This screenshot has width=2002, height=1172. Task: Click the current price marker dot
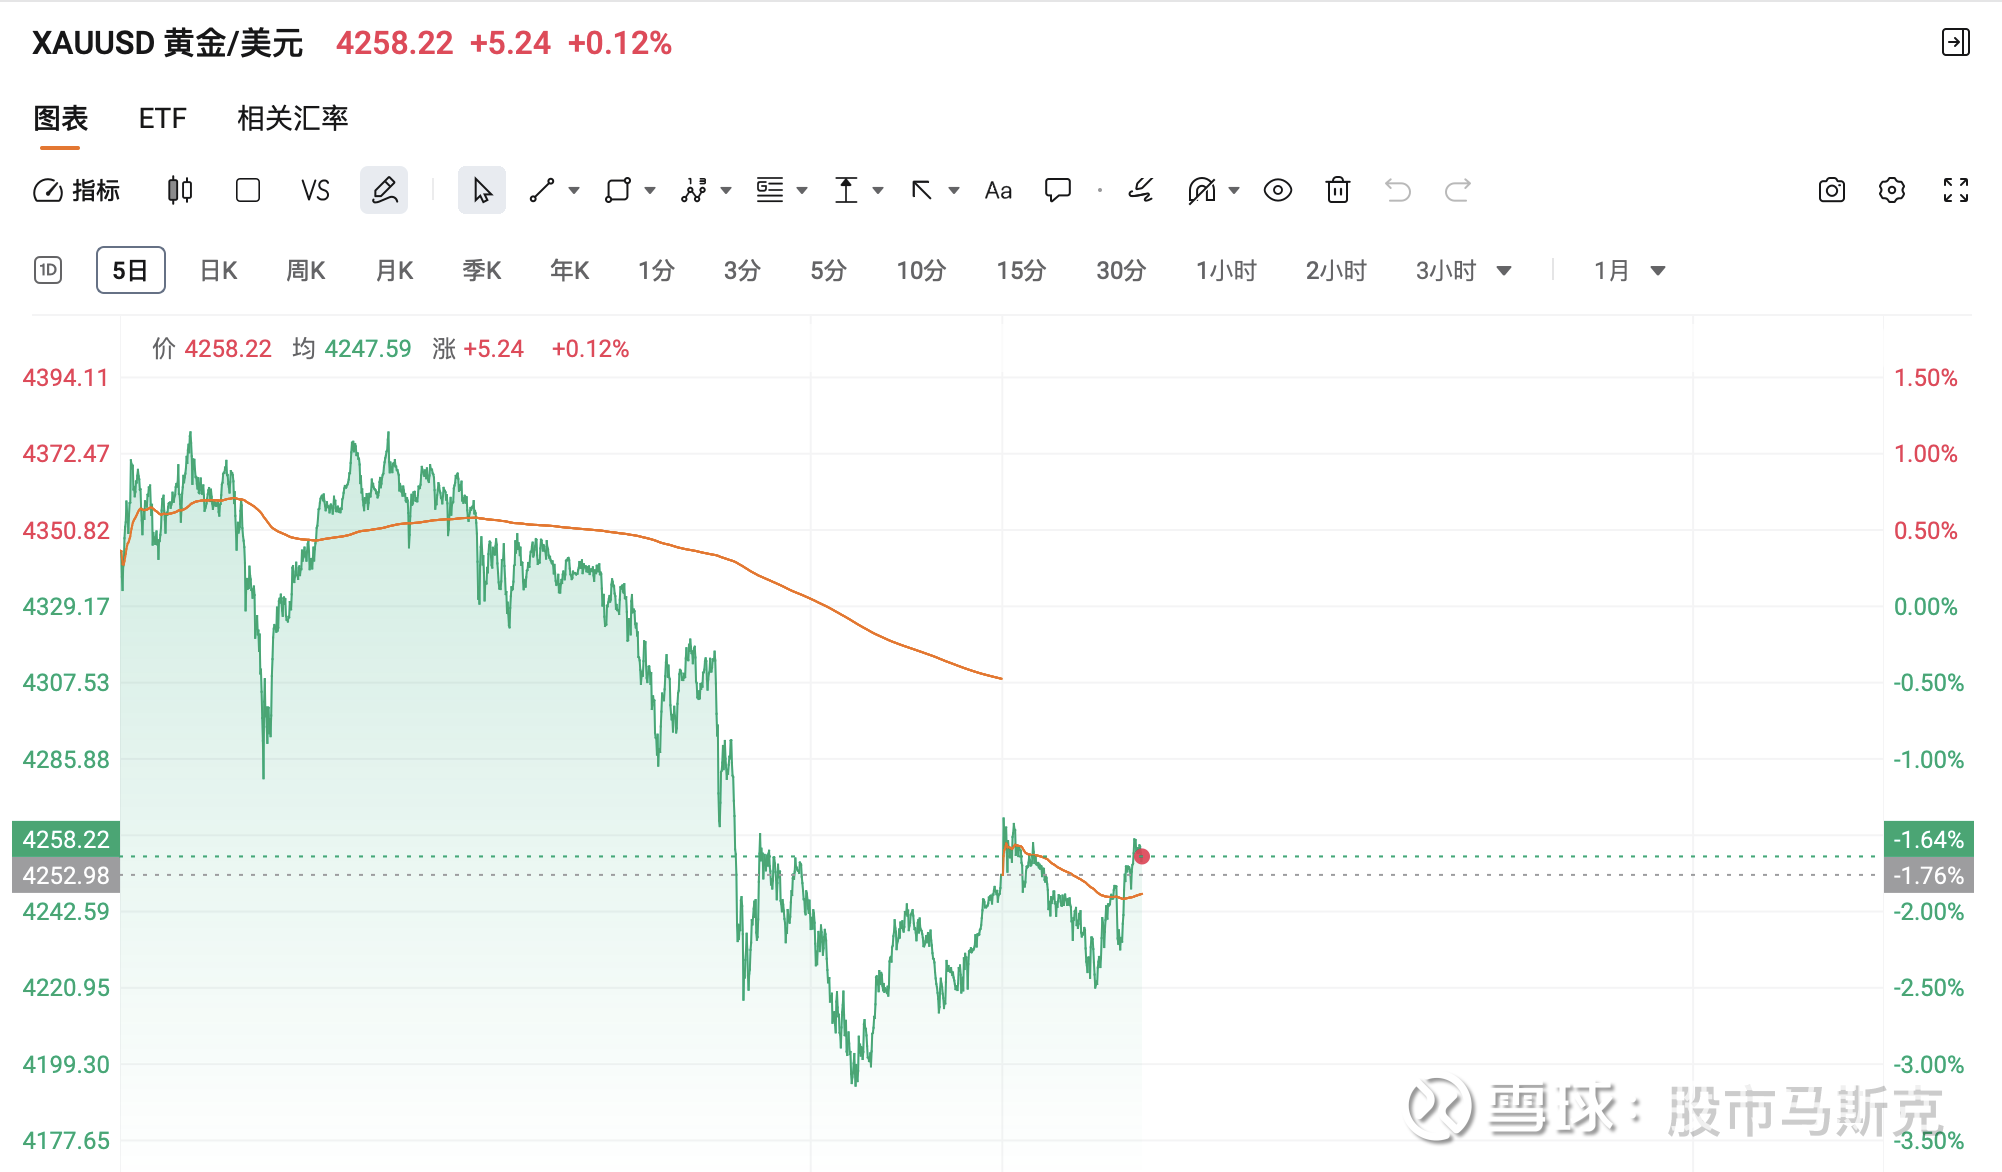[x=1141, y=856]
